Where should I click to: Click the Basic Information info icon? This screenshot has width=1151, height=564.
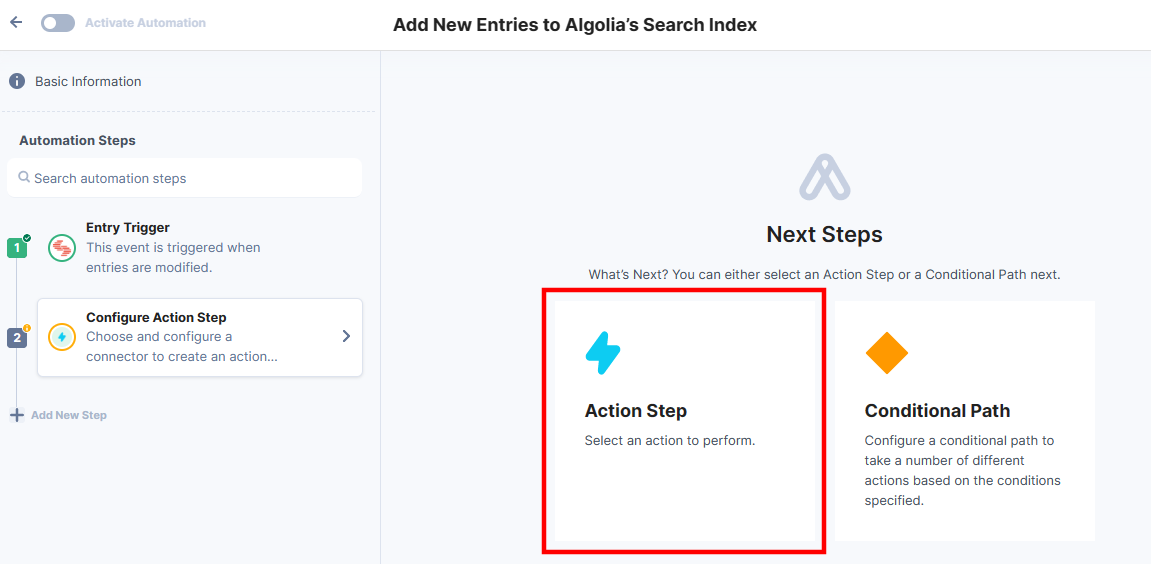click(x=17, y=81)
